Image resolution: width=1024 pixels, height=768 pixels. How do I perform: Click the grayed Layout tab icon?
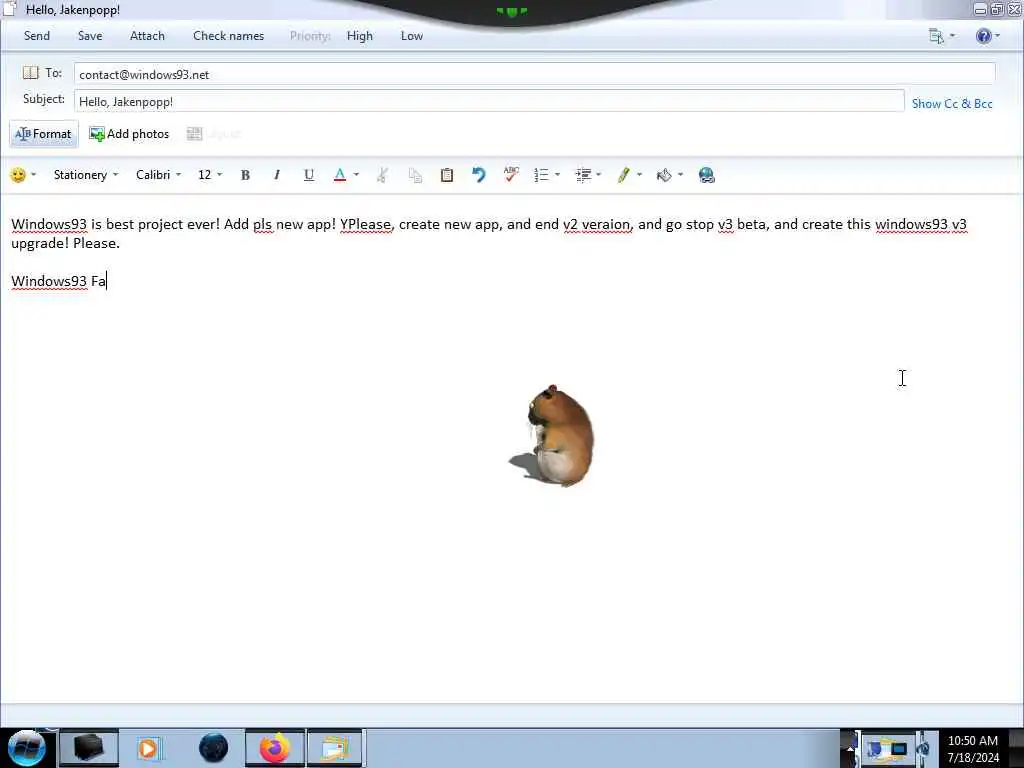[195, 134]
